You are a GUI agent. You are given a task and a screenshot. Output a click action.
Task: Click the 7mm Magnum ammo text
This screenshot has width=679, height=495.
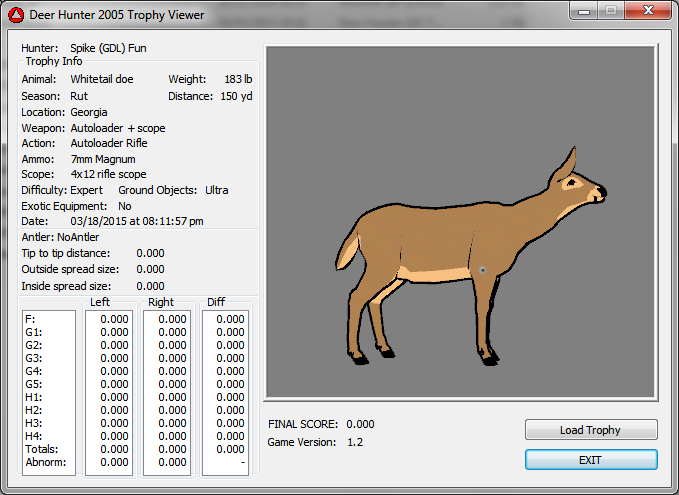[102, 159]
